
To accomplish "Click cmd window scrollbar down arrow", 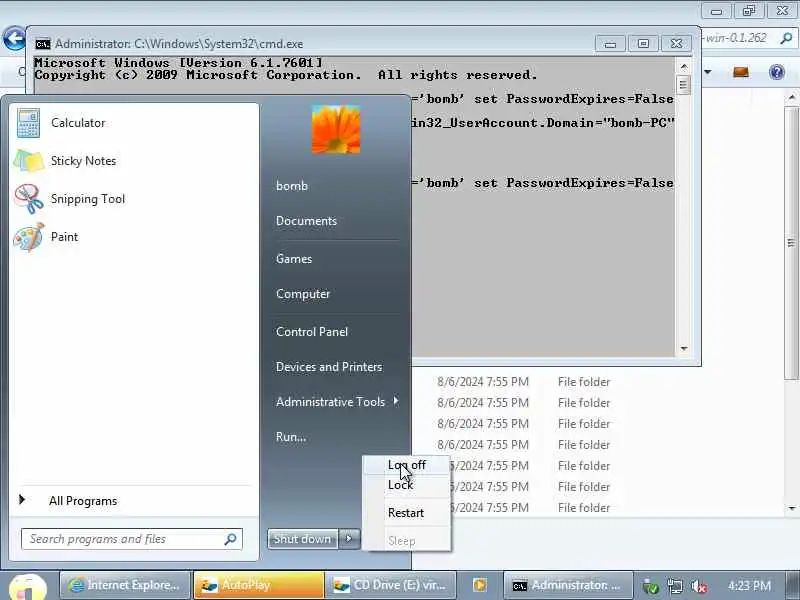I will pos(684,348).
